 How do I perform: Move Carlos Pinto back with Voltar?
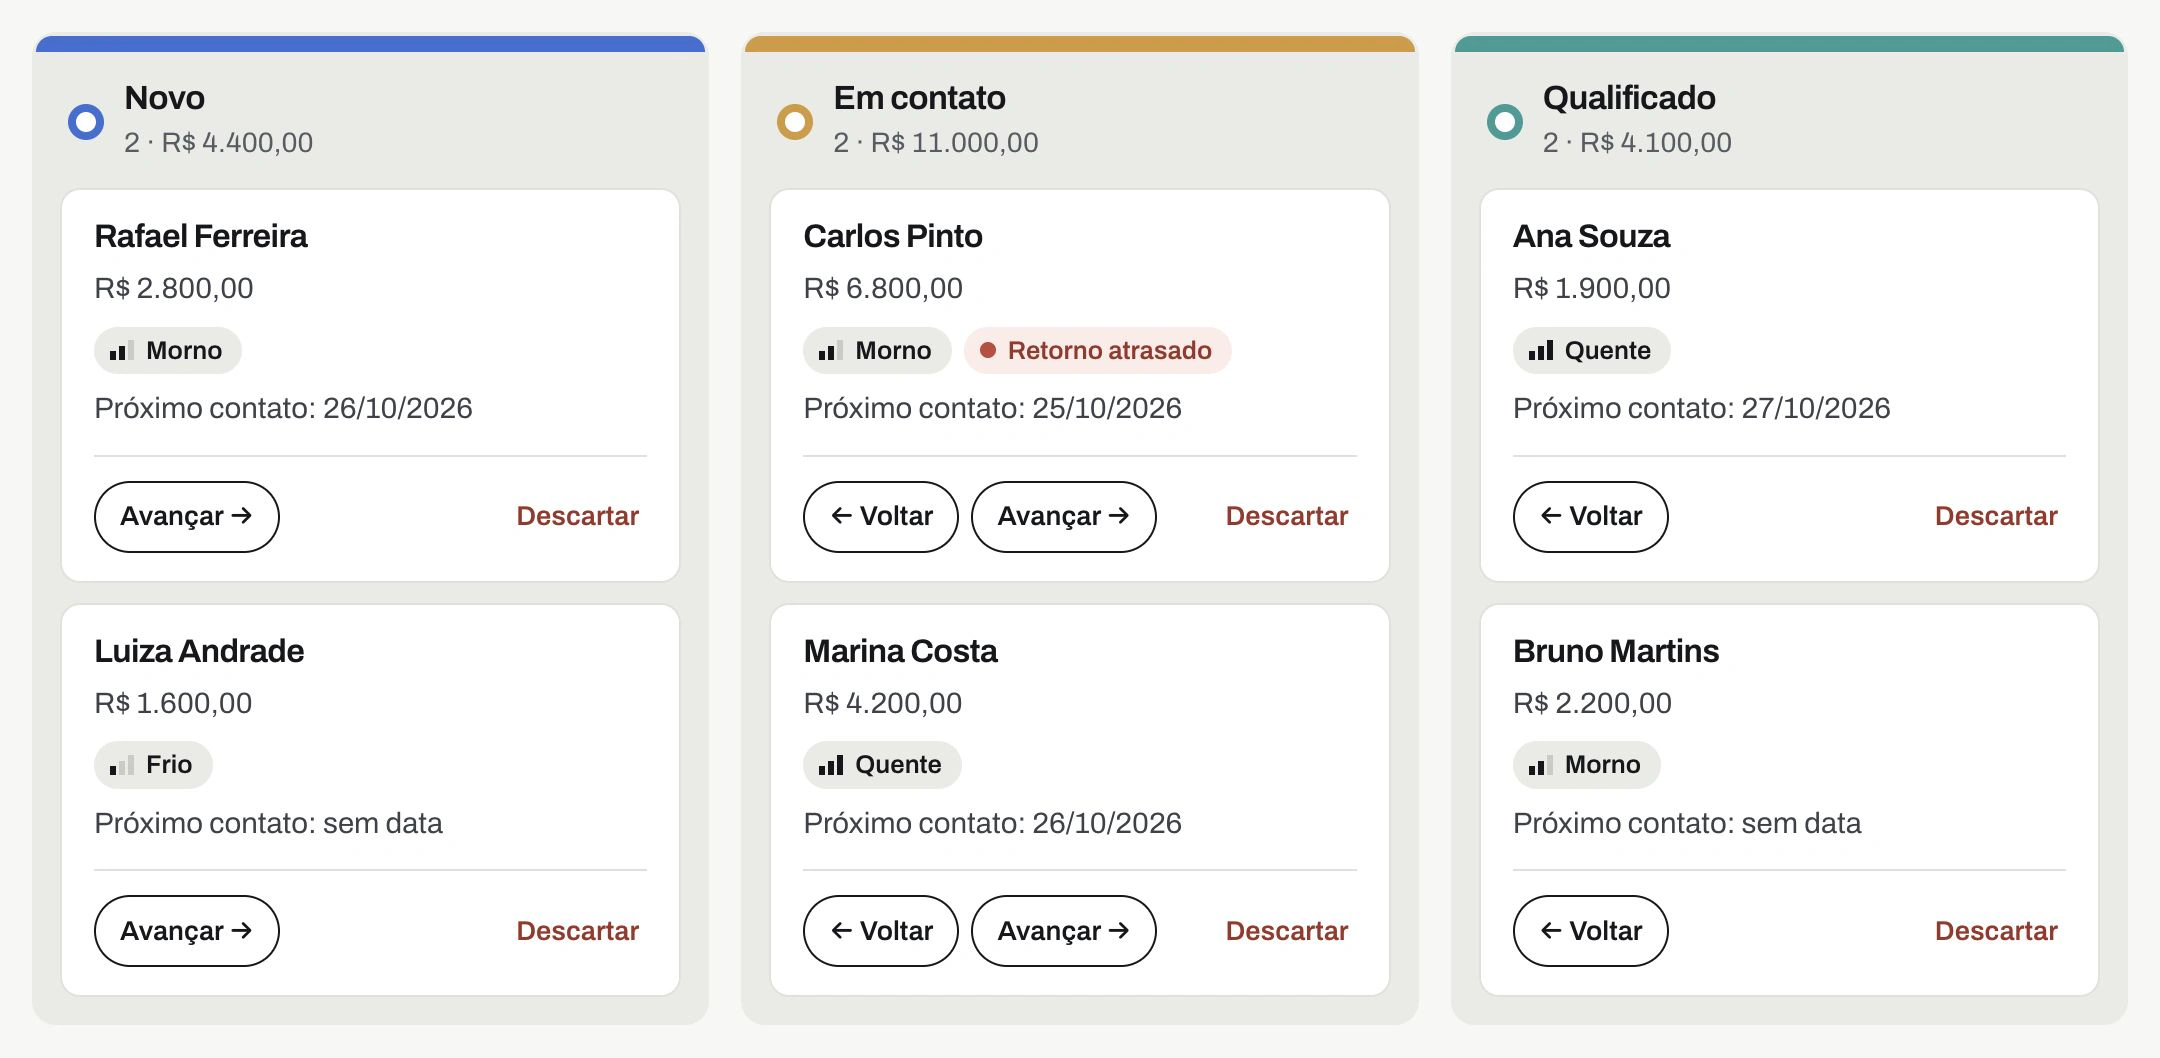click(881, 516)
